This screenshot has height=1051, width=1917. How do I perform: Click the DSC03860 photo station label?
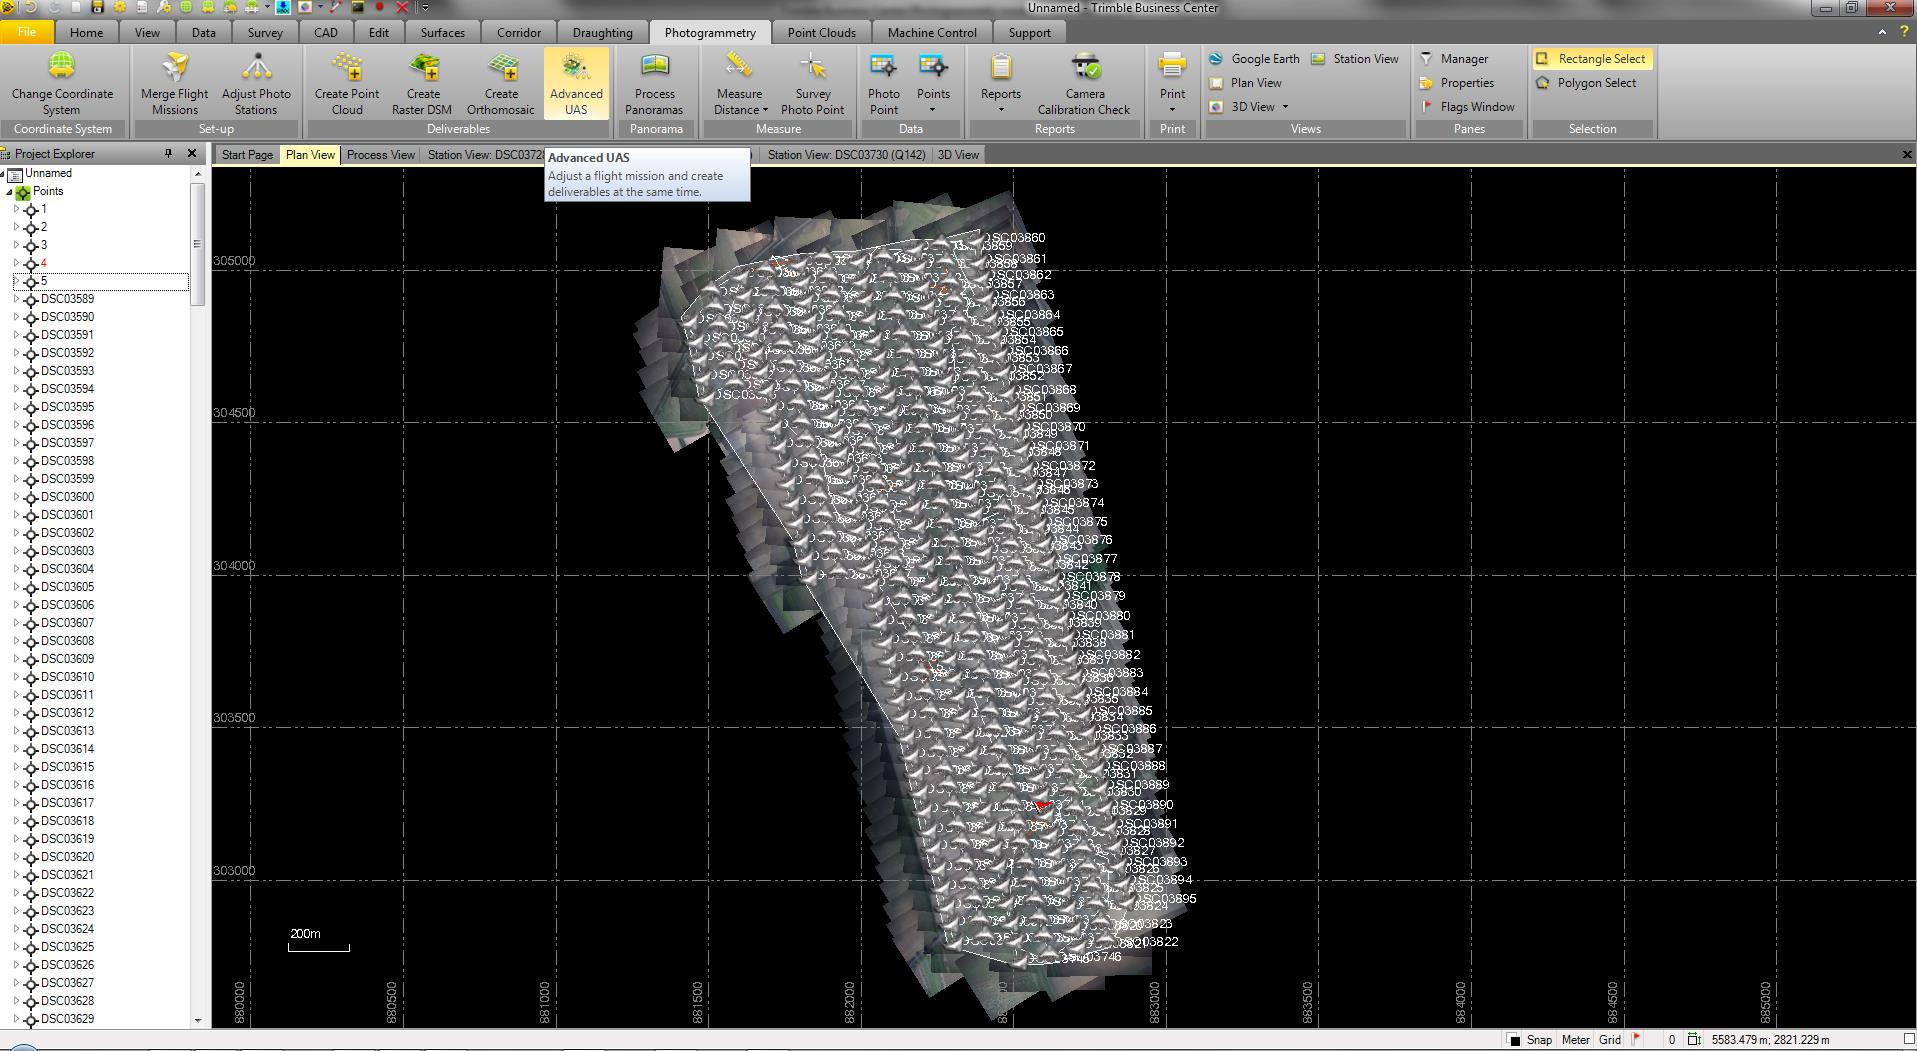pyautogui.click(x=1014, y=238)
